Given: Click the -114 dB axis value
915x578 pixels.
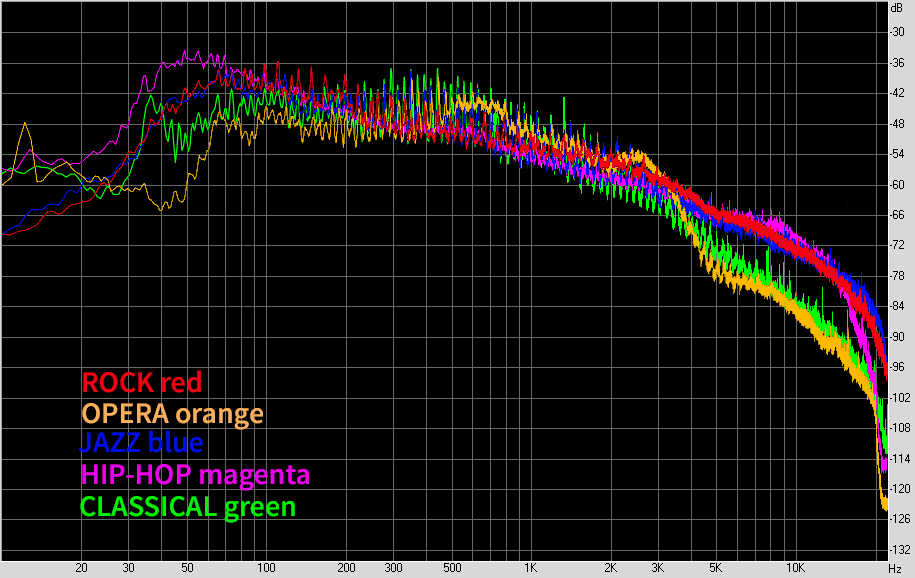Looking at the screenshot, I should pos(900,458).
